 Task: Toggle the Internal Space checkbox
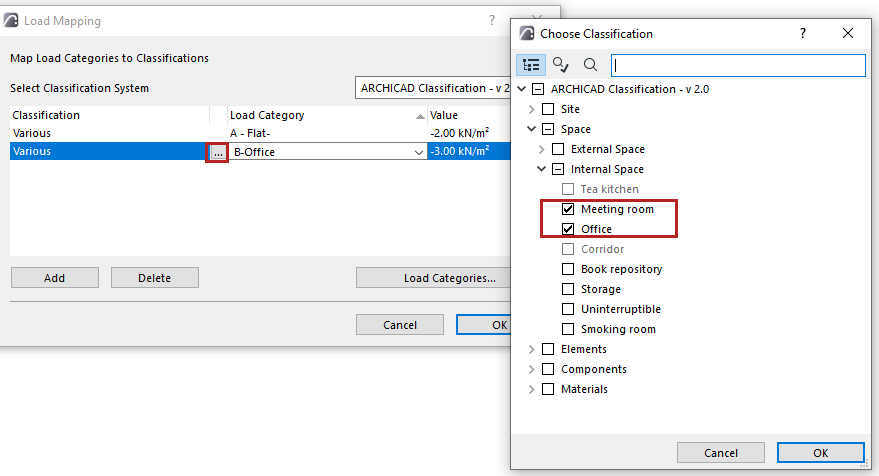[x=558, y=169]
